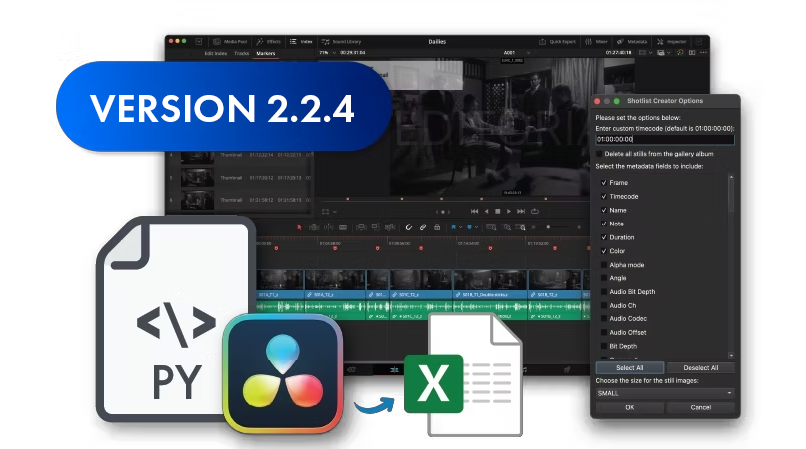806x449 pixels.
Task: Select the Markers tab
Action: coord(266,53)
